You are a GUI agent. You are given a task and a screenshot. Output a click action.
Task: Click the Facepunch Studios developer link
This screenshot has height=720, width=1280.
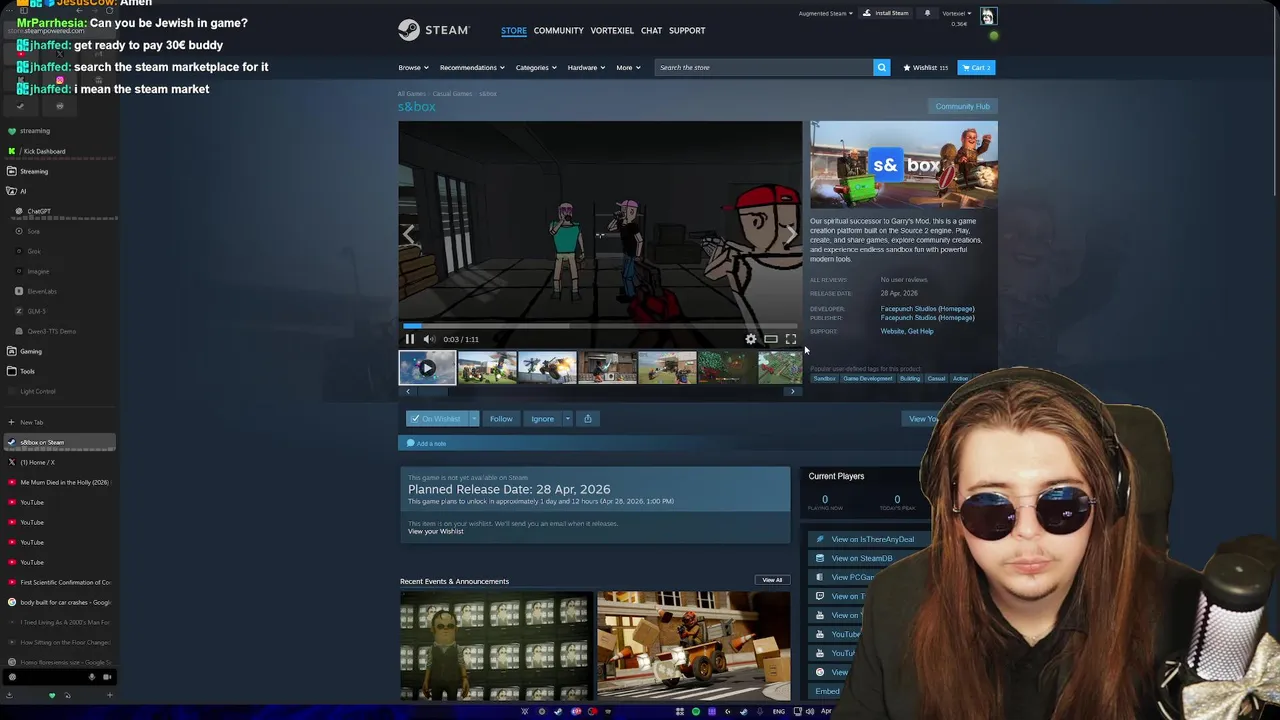[927, 309]
